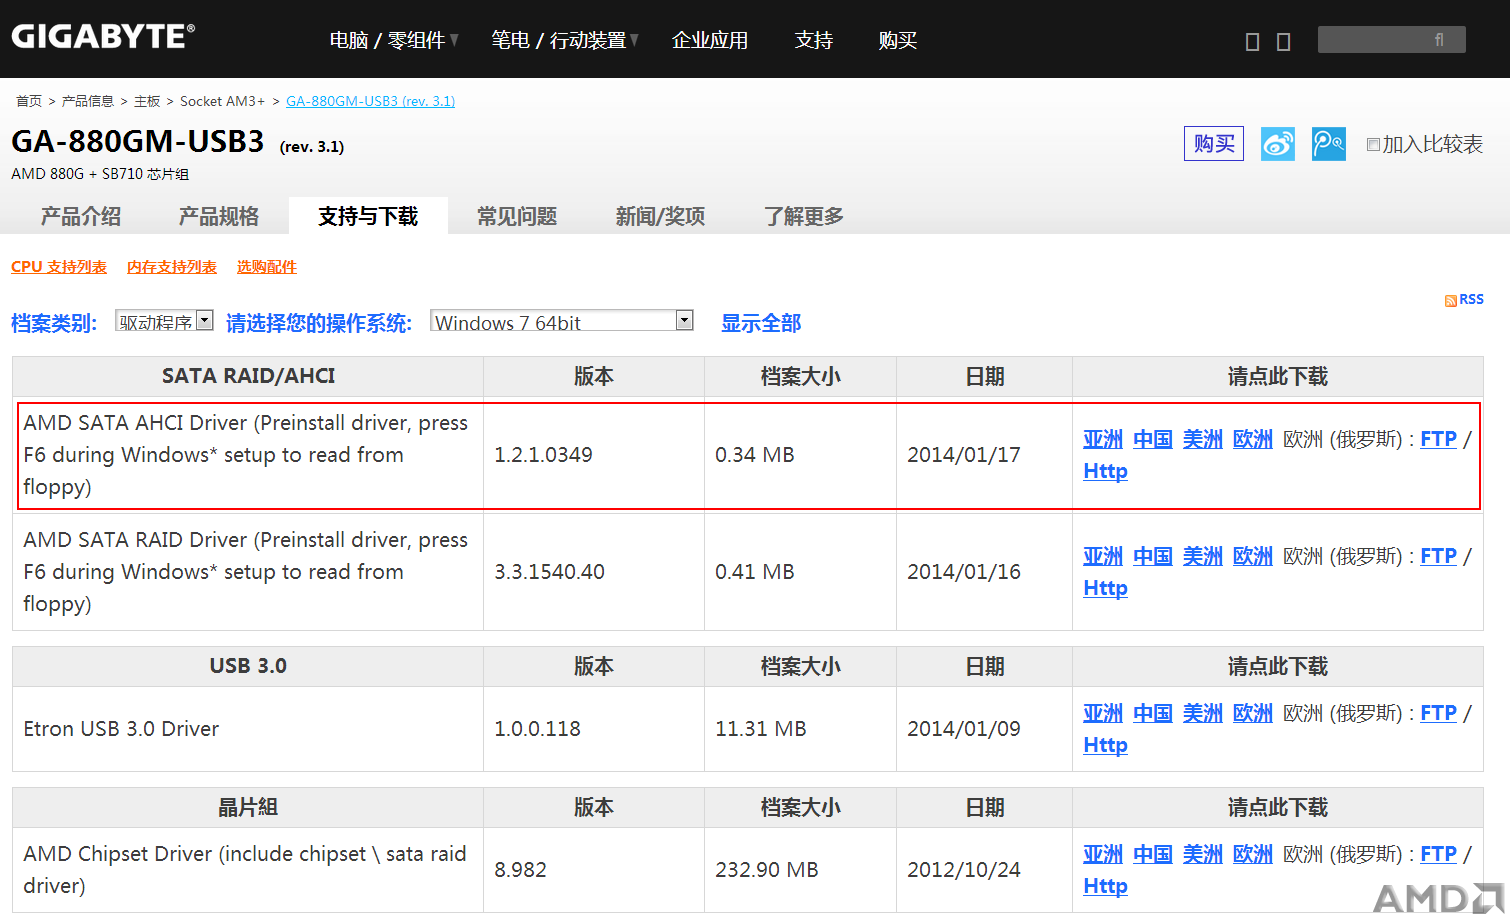Open the Weibo share icon
This screenshot has width=1510, height=919.
[1277, 144]
